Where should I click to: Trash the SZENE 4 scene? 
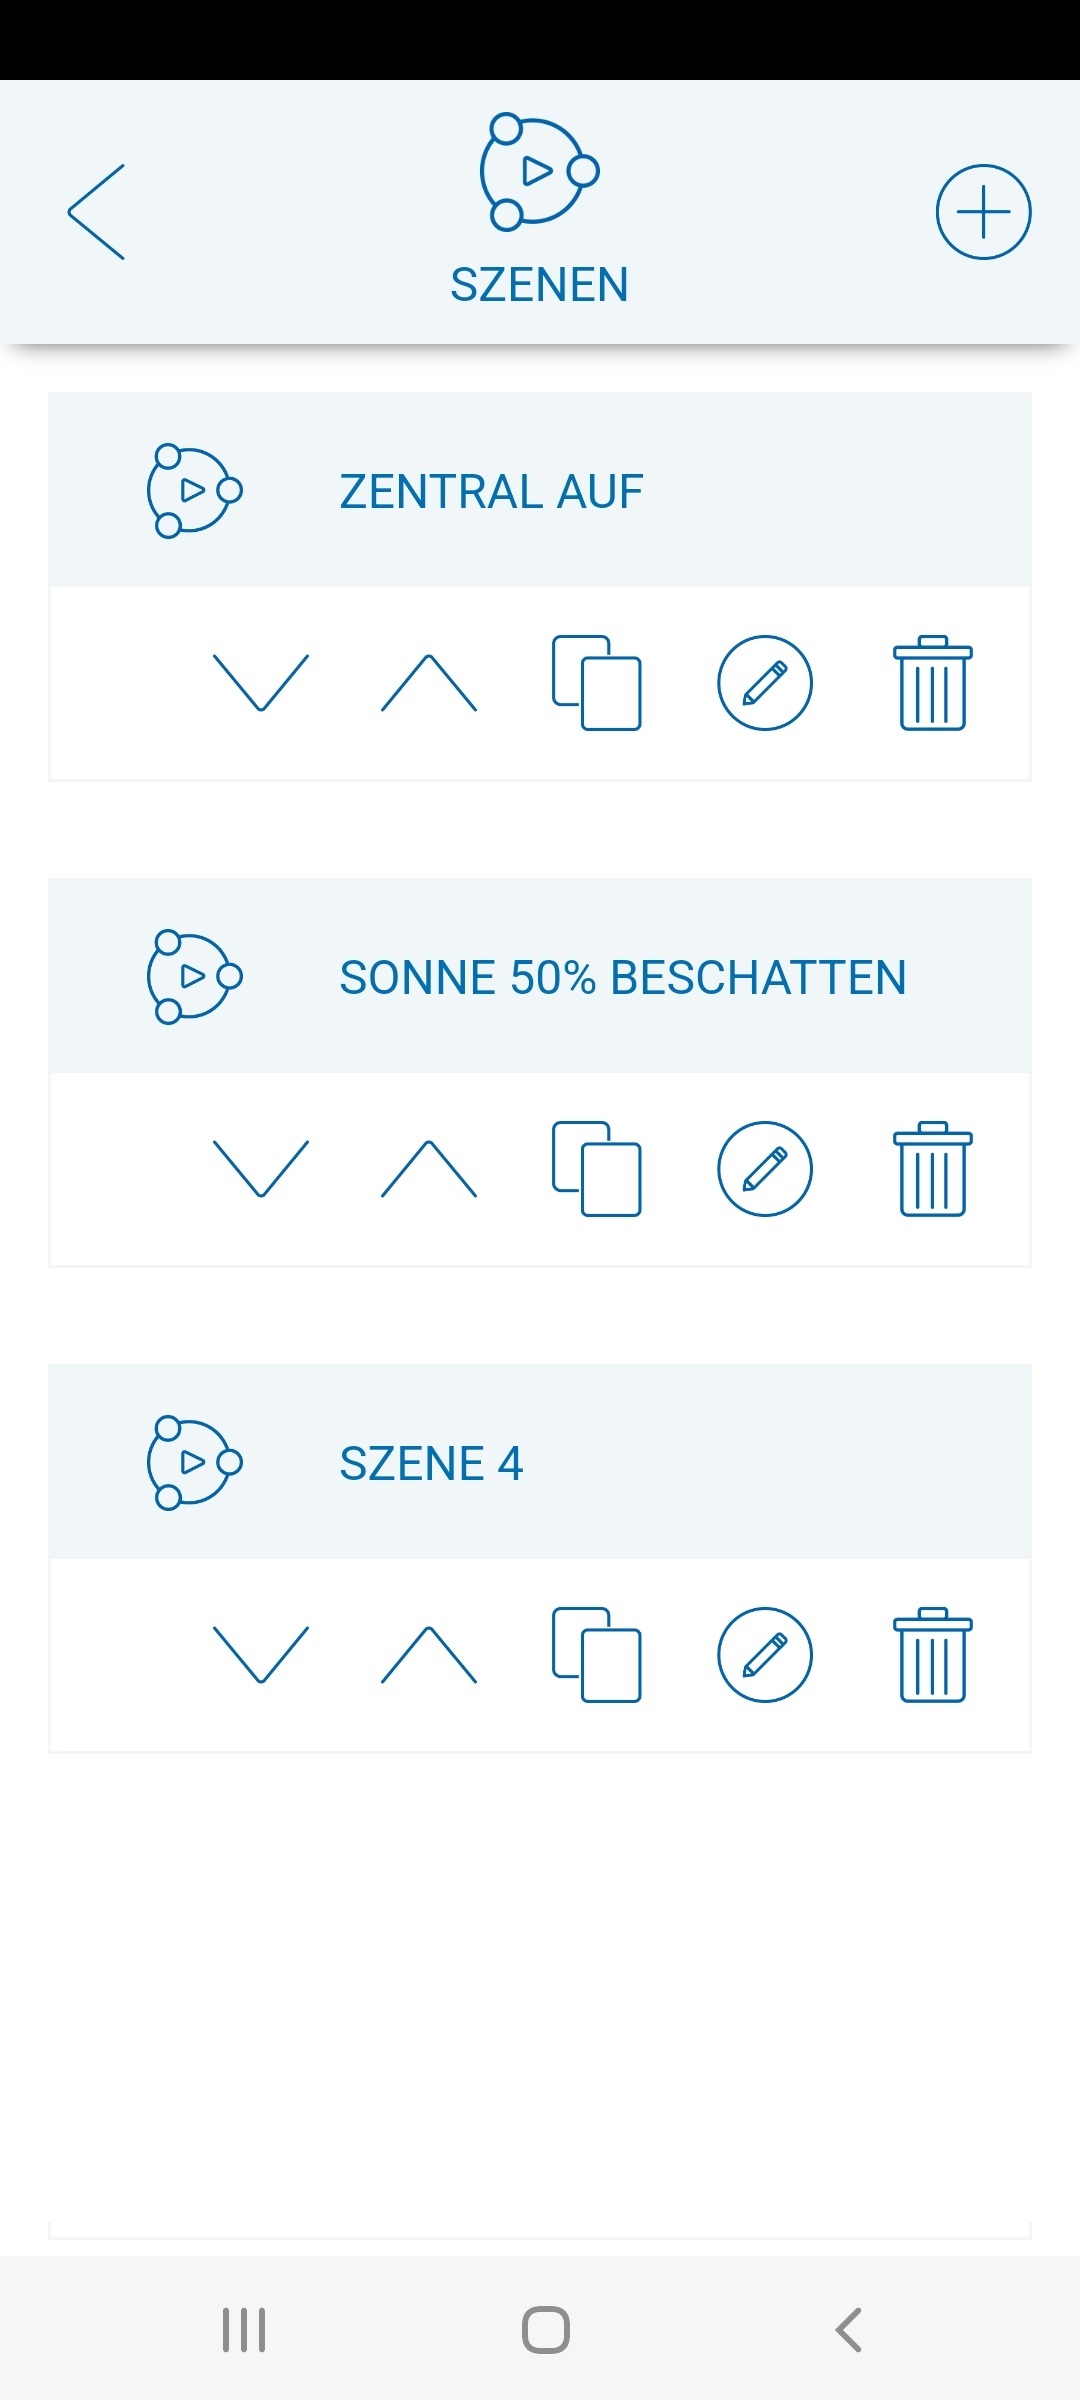932,1655
